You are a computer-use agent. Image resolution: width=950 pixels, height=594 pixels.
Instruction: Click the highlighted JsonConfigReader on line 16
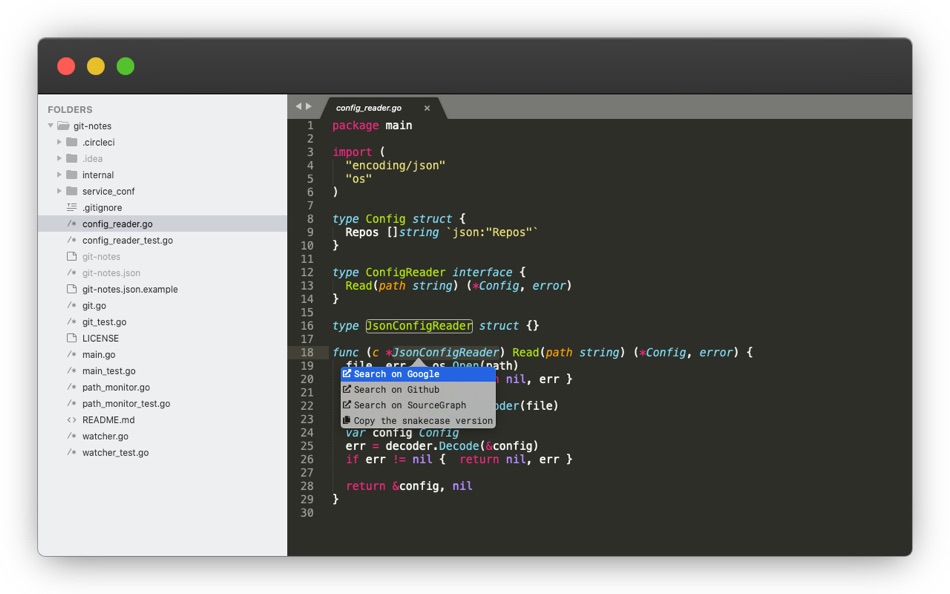click(x=419, y=325)
